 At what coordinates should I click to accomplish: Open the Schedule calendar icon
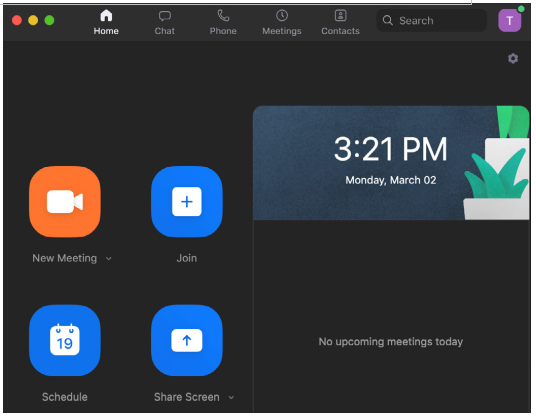[x=65, y=341]
